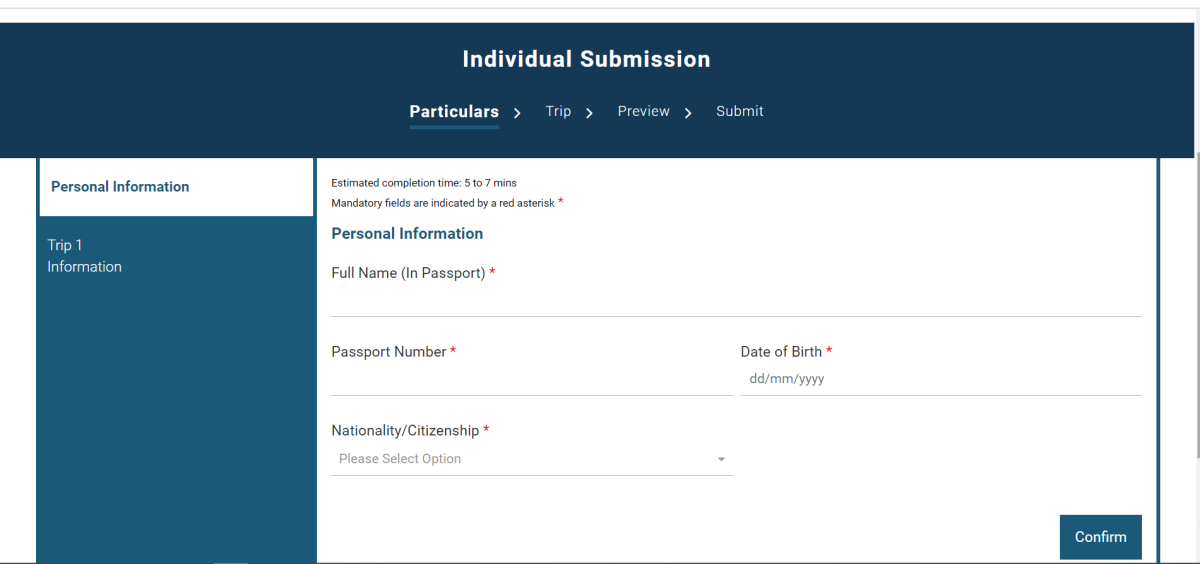Click the arrow after the Particulars step
Screen dimensions: 1200x564
click(517, 113)
